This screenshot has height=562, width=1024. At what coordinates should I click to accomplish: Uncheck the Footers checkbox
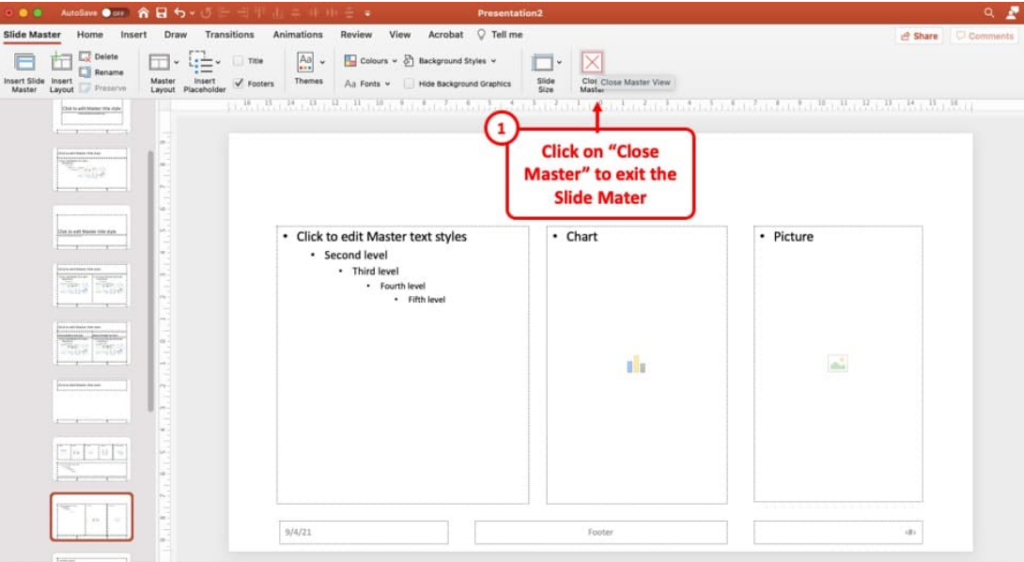[x=238, y=84]
